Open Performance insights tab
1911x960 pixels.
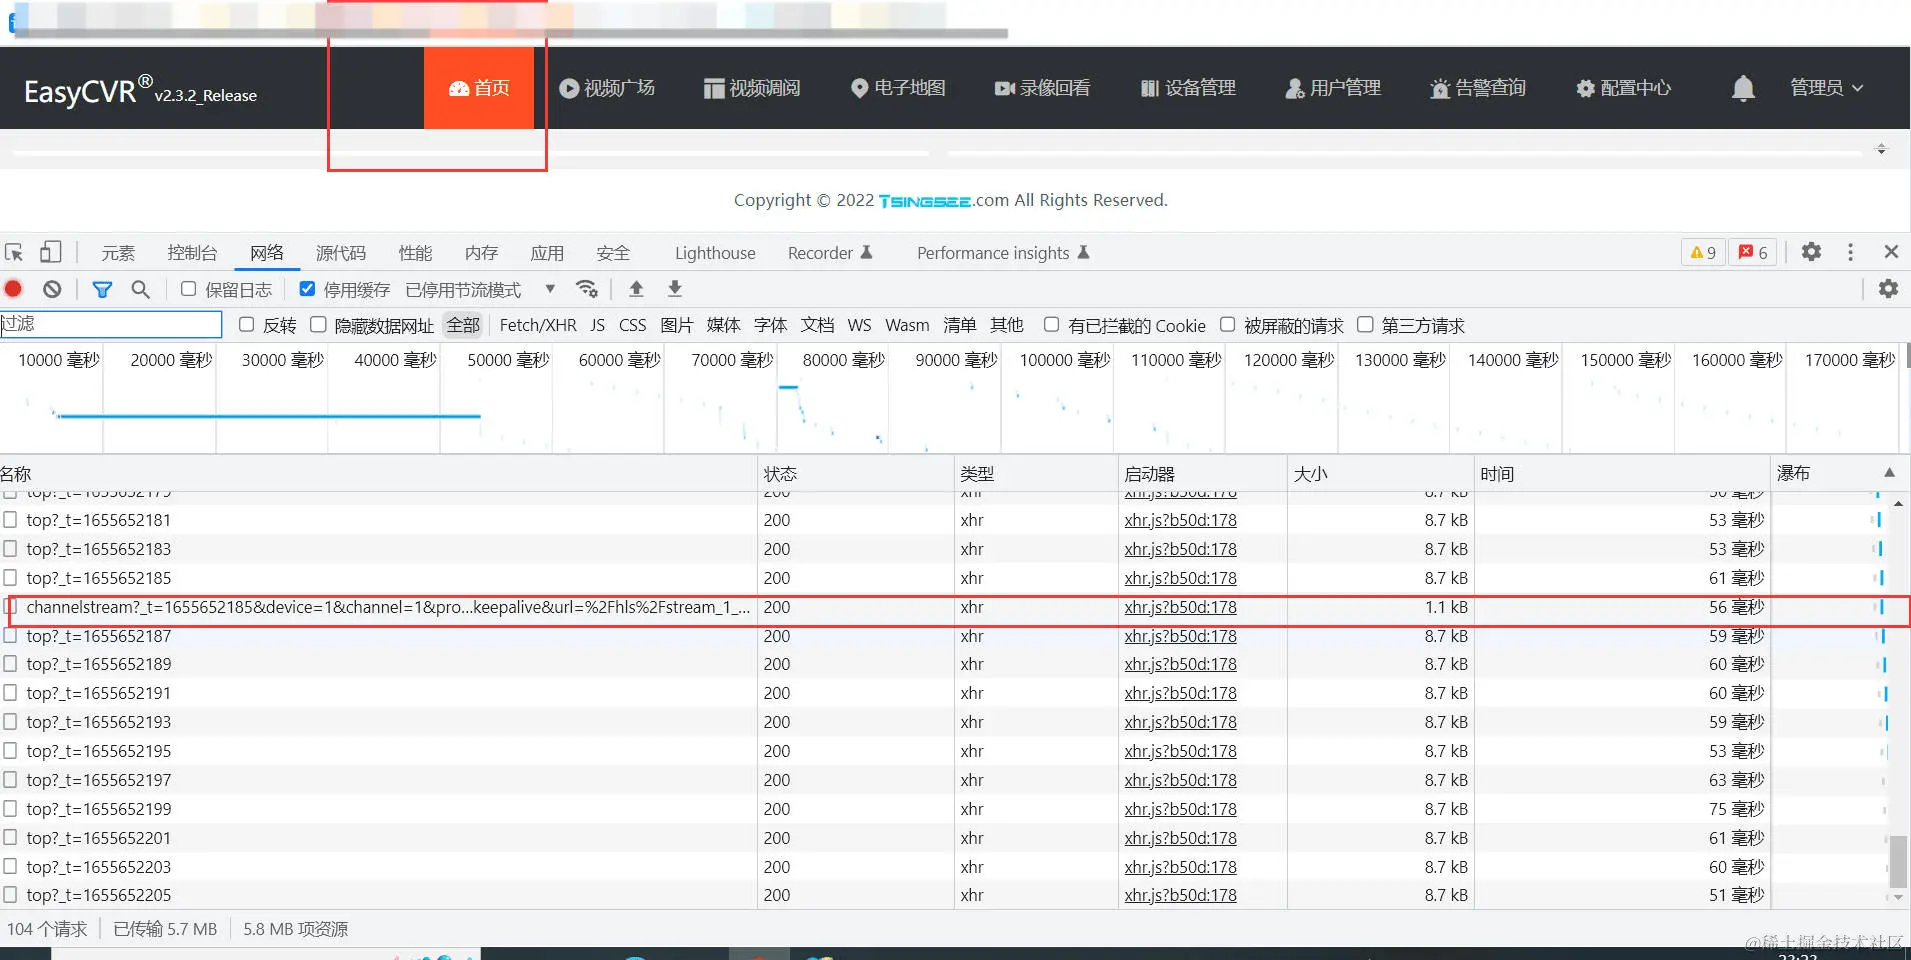coord(1003,253)
